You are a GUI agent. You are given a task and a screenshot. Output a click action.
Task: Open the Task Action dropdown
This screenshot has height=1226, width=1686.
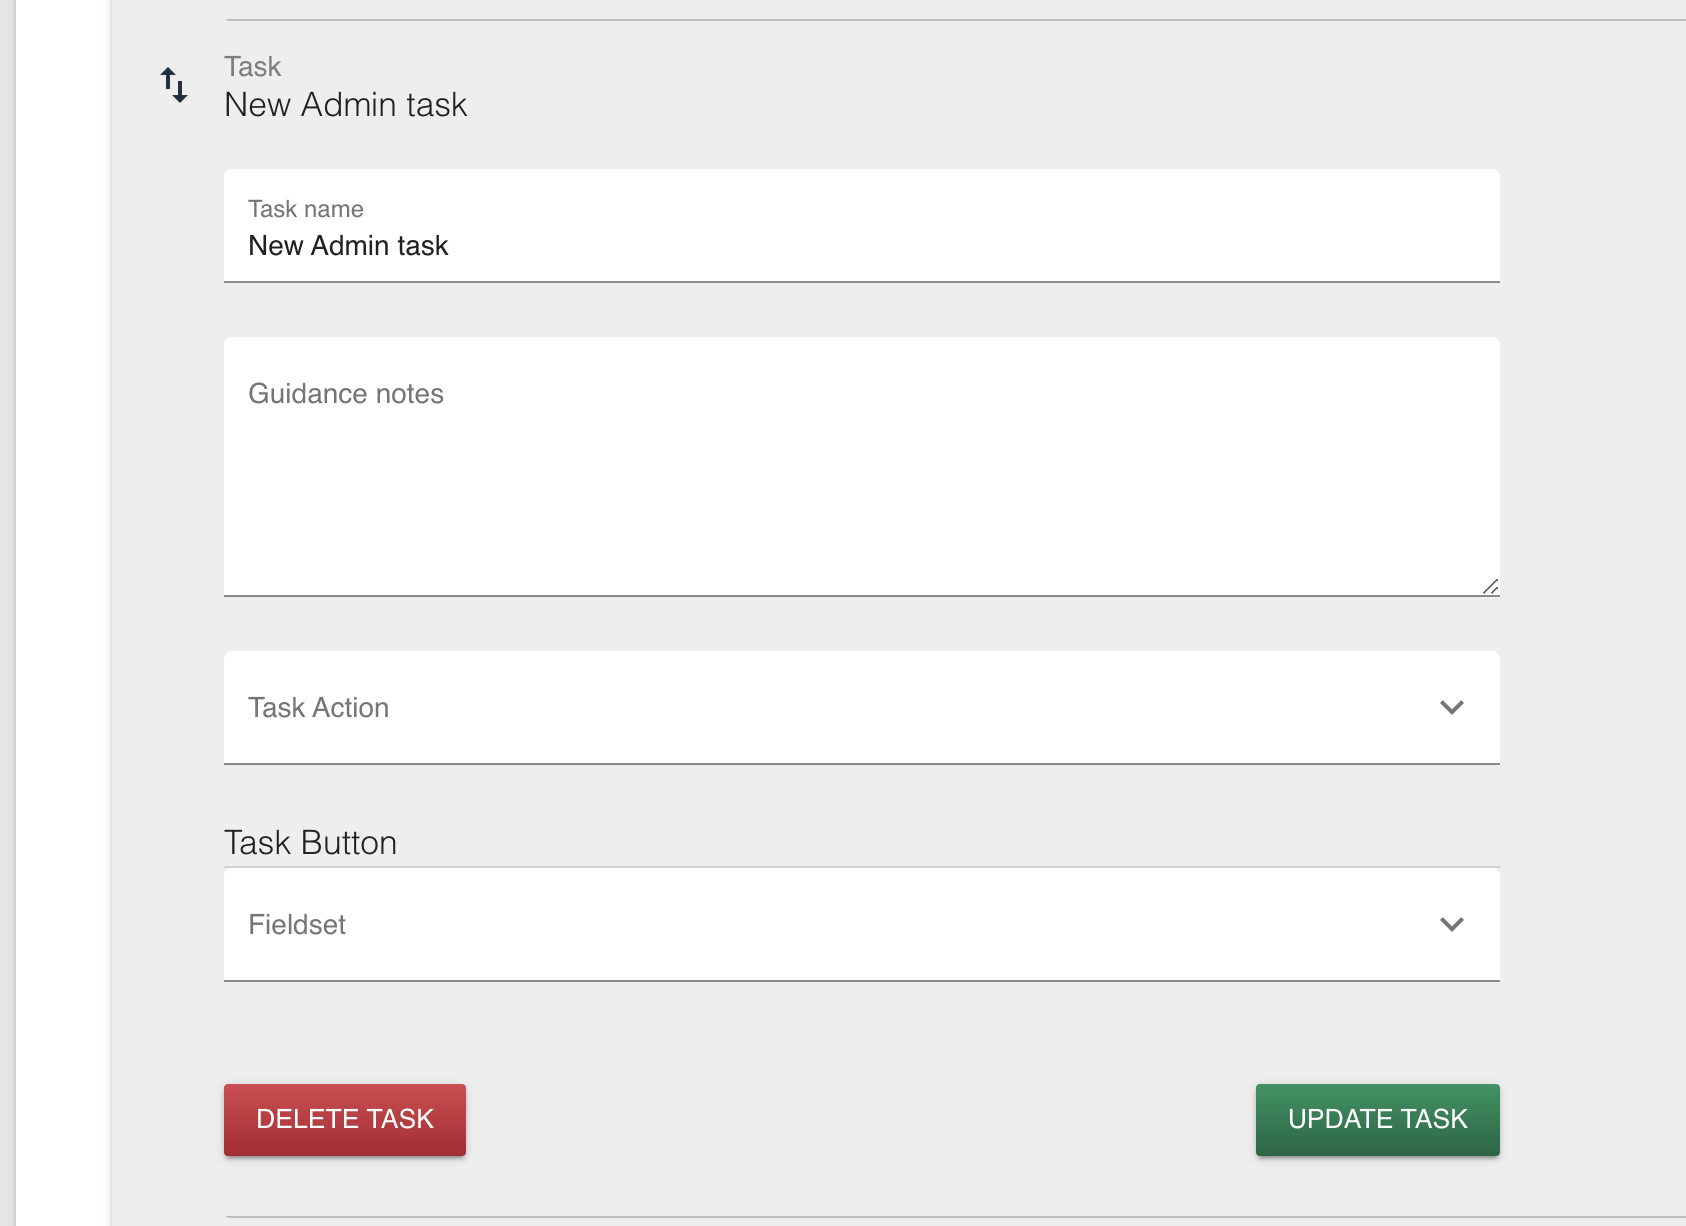tap(861, 708)
